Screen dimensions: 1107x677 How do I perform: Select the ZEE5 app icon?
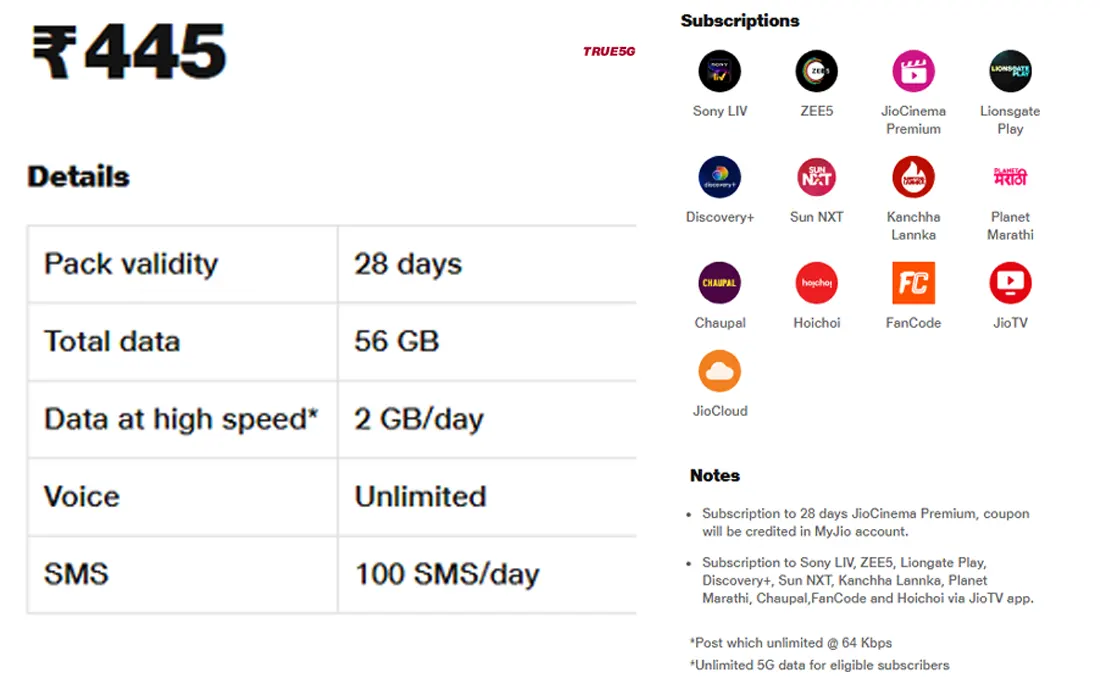click(816, 70)
